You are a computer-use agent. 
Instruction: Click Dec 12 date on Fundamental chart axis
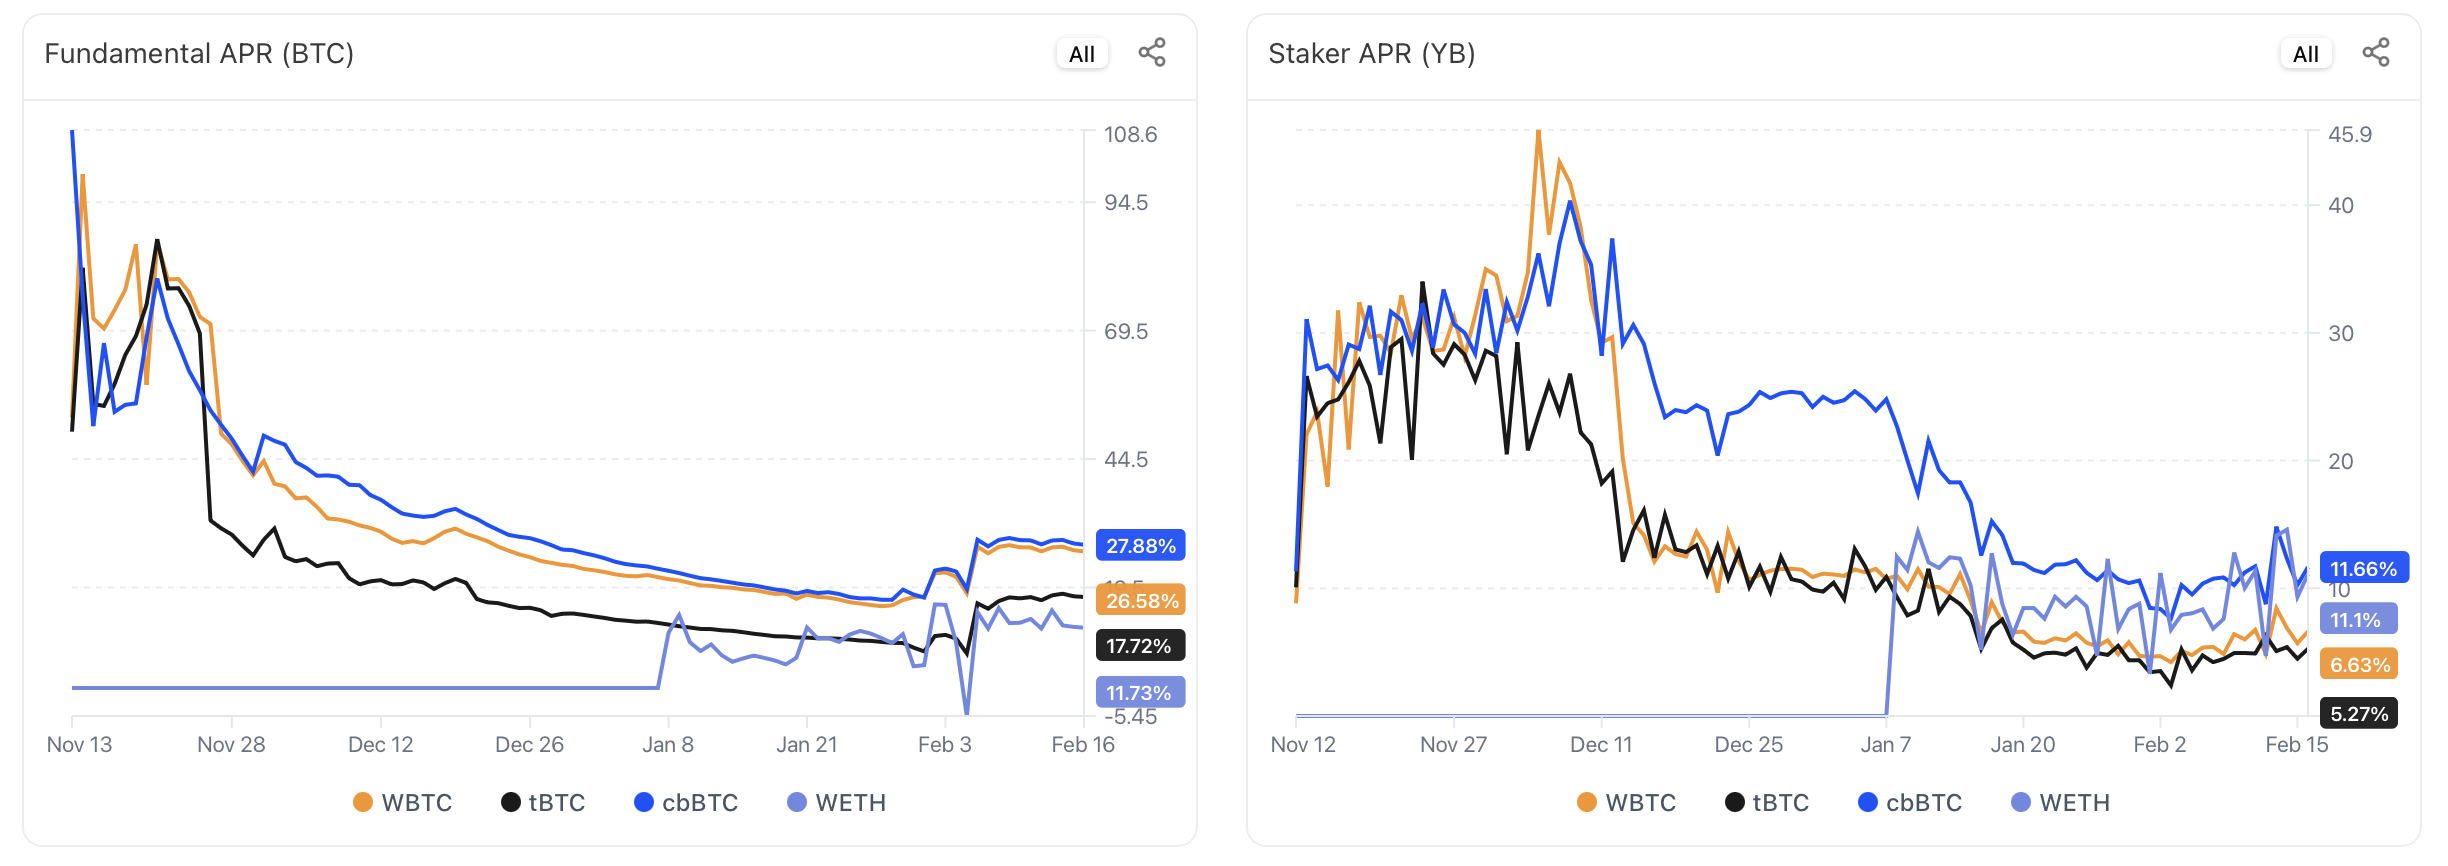(381, 745)
